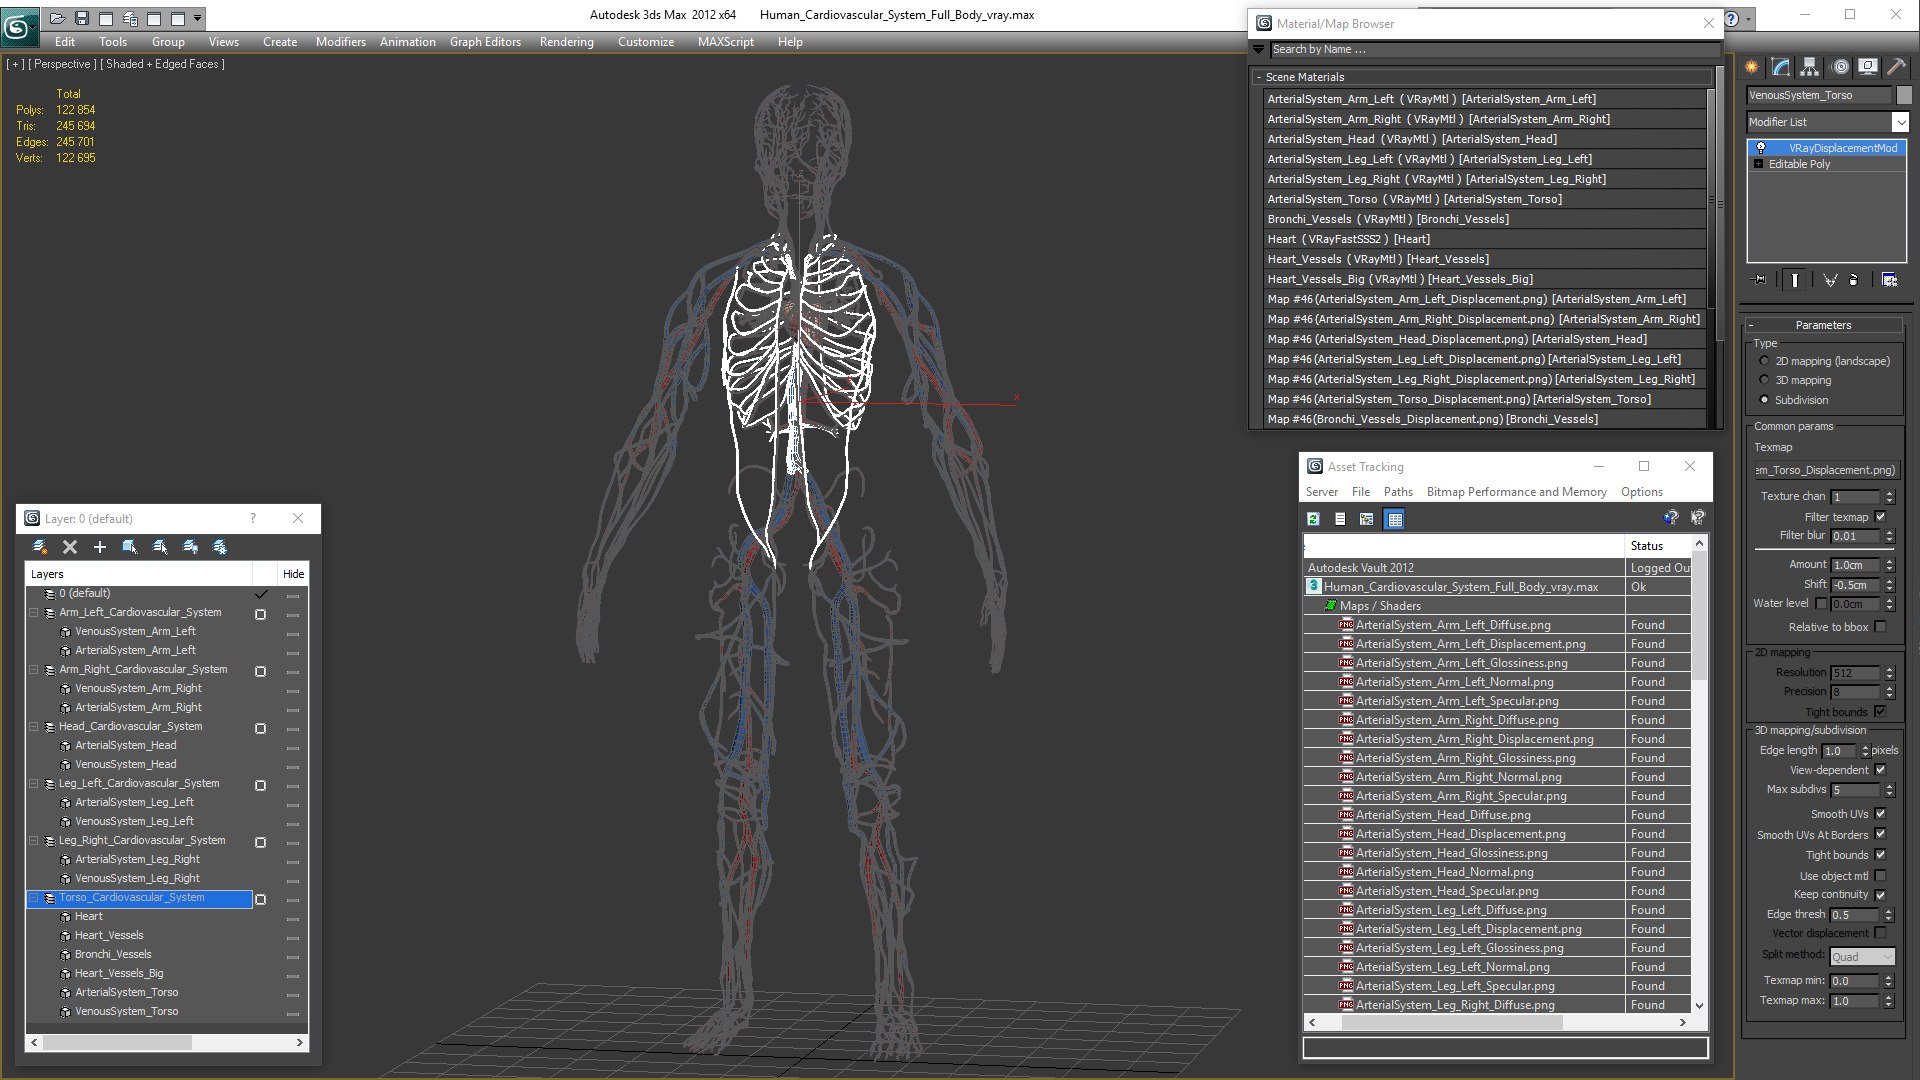Open the Modifier List dropdown
The image size is (1920, 1080).
tap(1900, 122)
